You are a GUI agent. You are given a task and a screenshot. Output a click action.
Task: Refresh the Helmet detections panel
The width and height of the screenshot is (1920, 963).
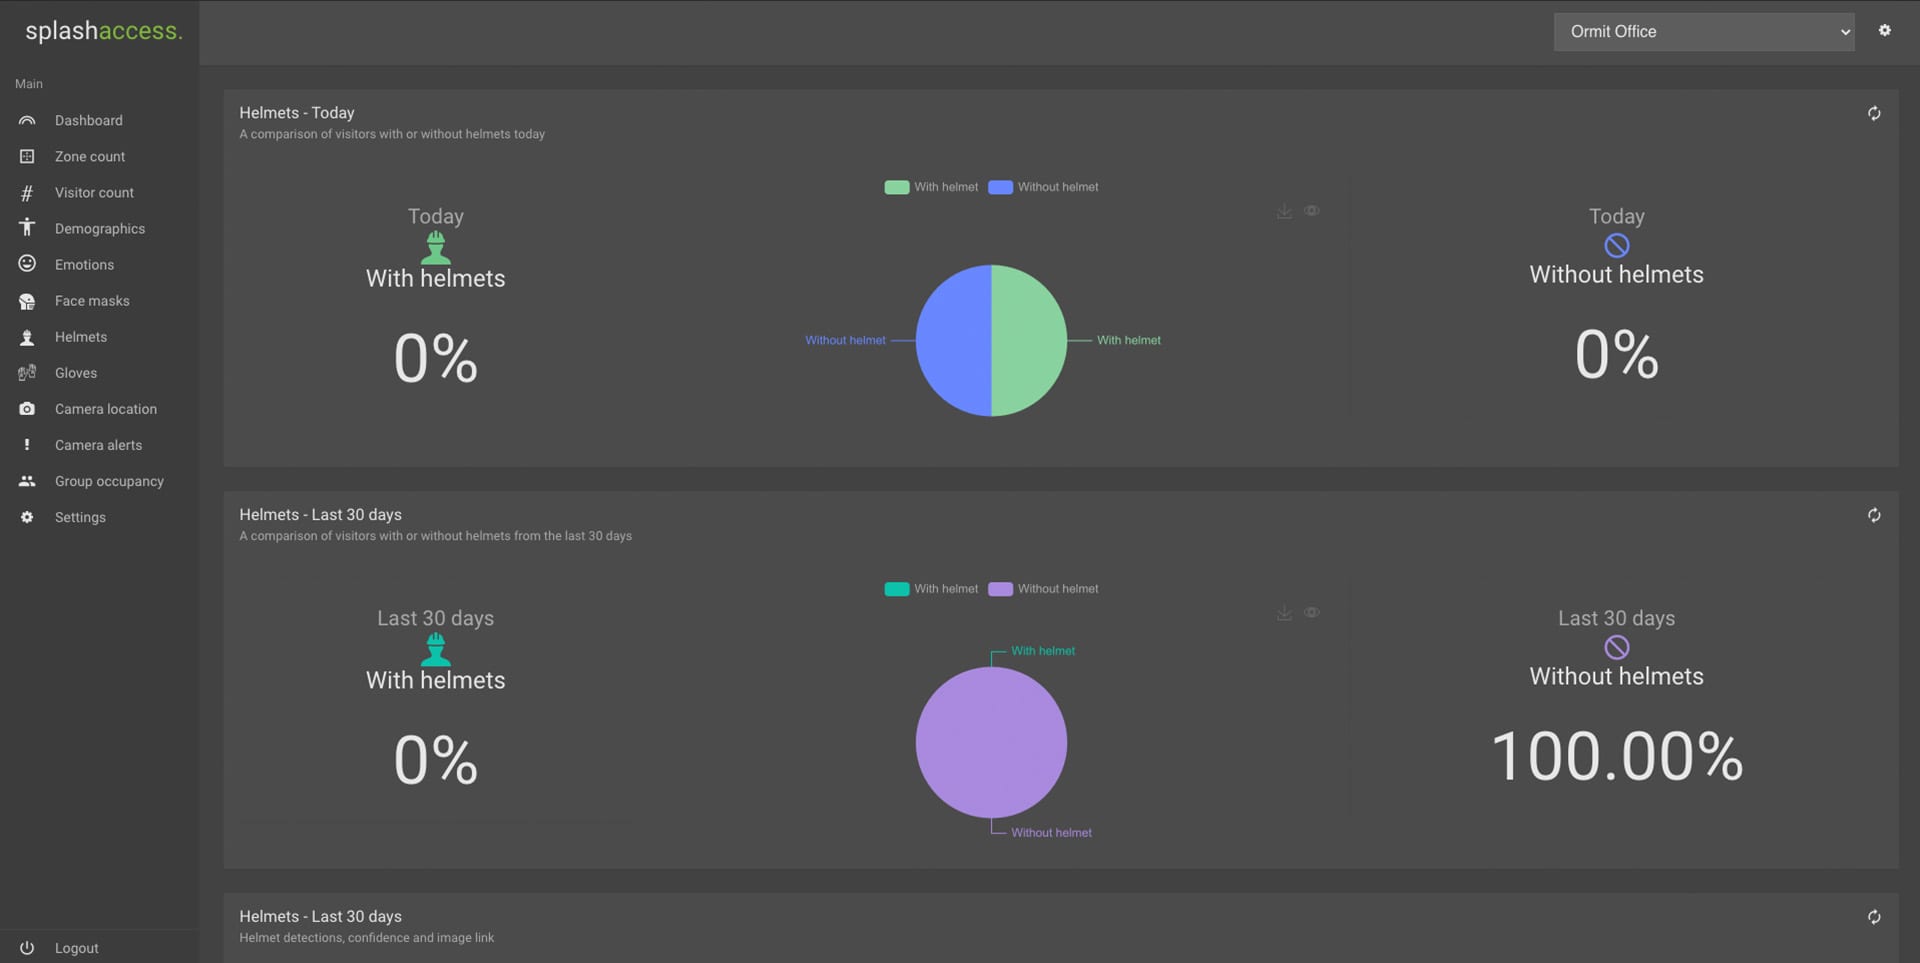click(1874, 917)
